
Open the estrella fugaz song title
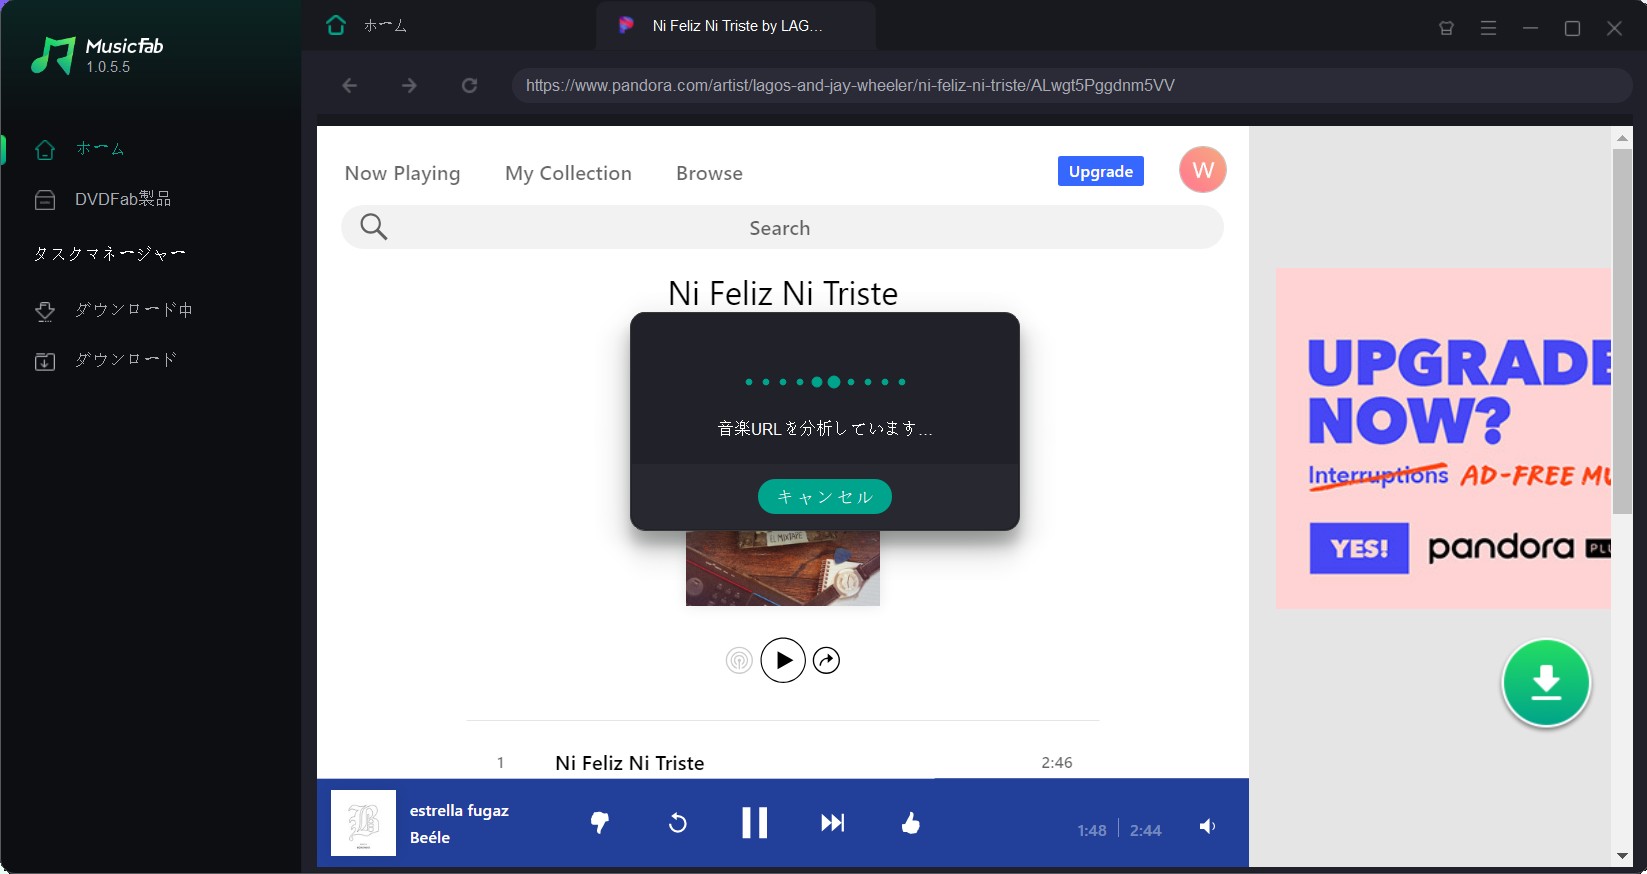pyautogui.click(x=459, y=811)
